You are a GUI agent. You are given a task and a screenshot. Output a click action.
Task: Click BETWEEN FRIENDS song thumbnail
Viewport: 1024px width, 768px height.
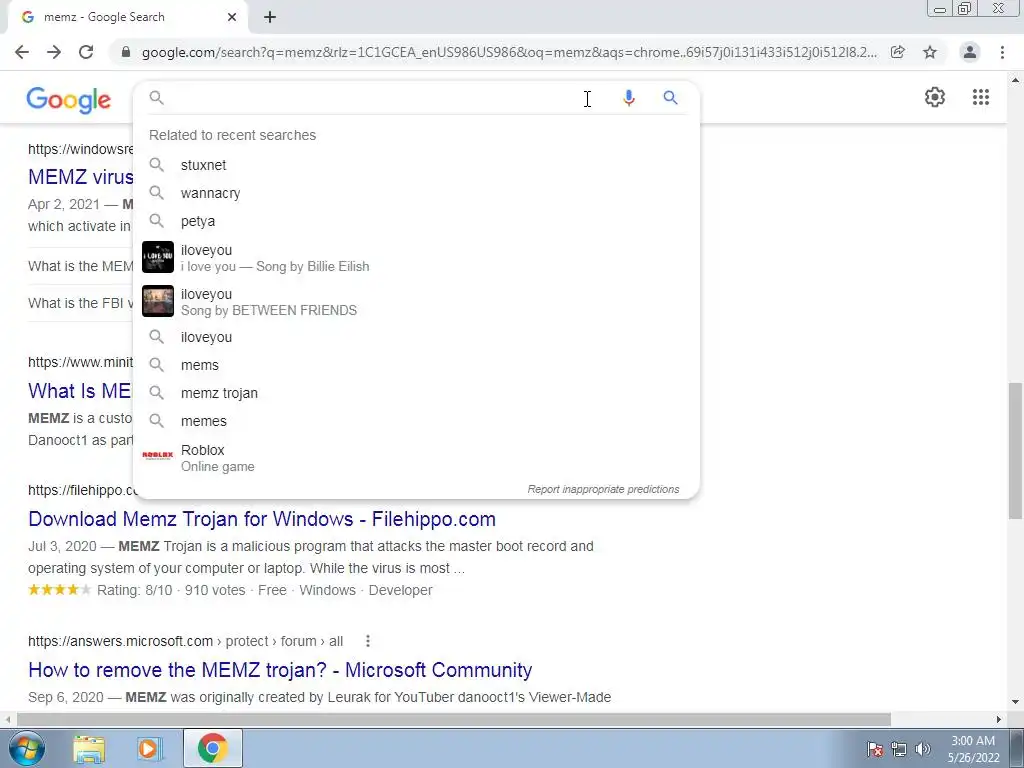(158, 301)
